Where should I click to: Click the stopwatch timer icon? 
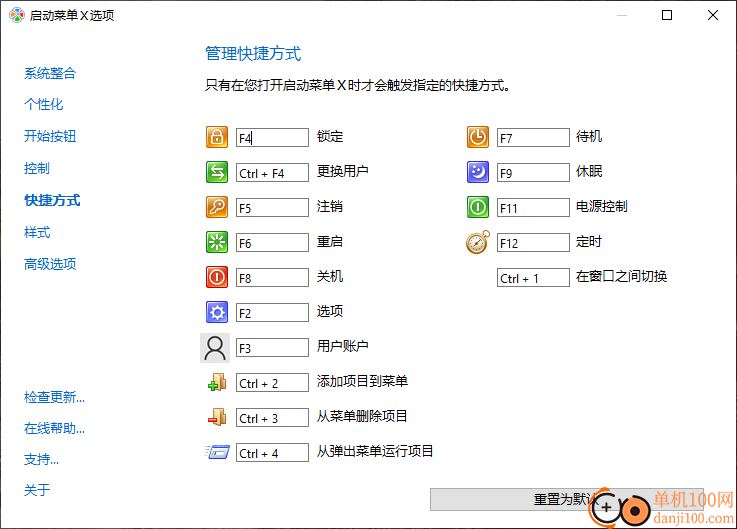pos(478,242)
